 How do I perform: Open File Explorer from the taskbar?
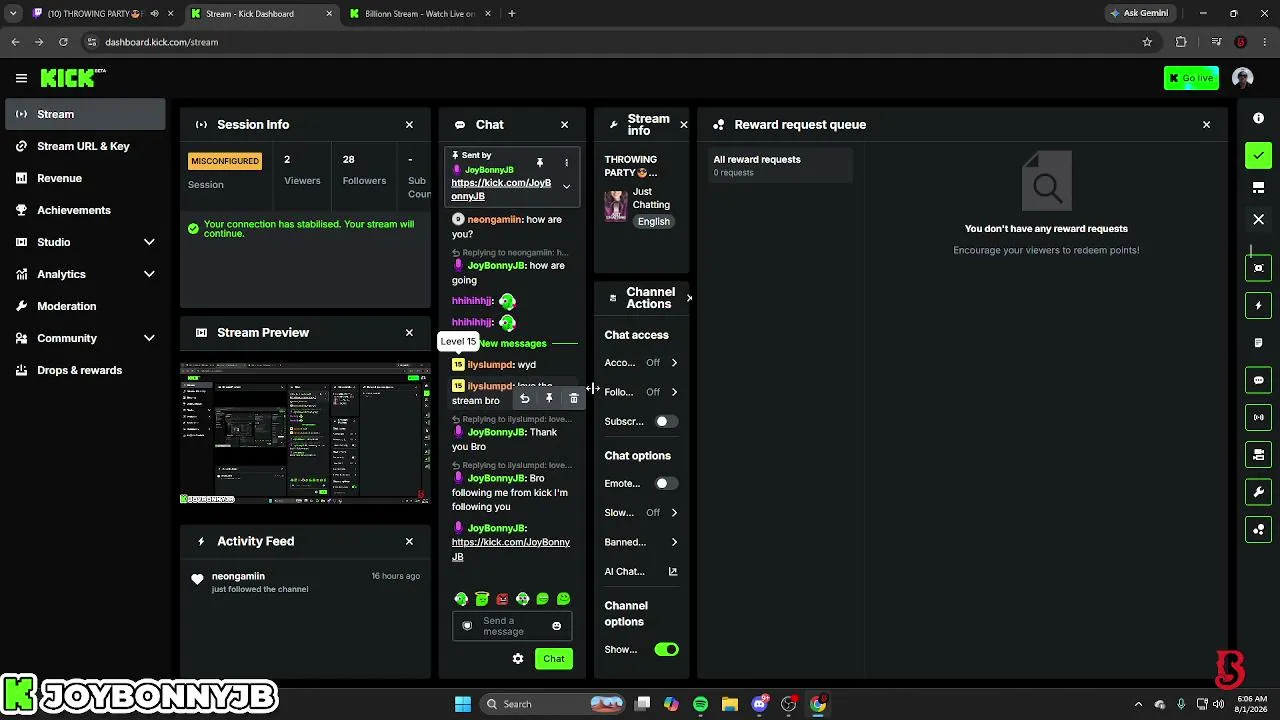click(730, 704)
